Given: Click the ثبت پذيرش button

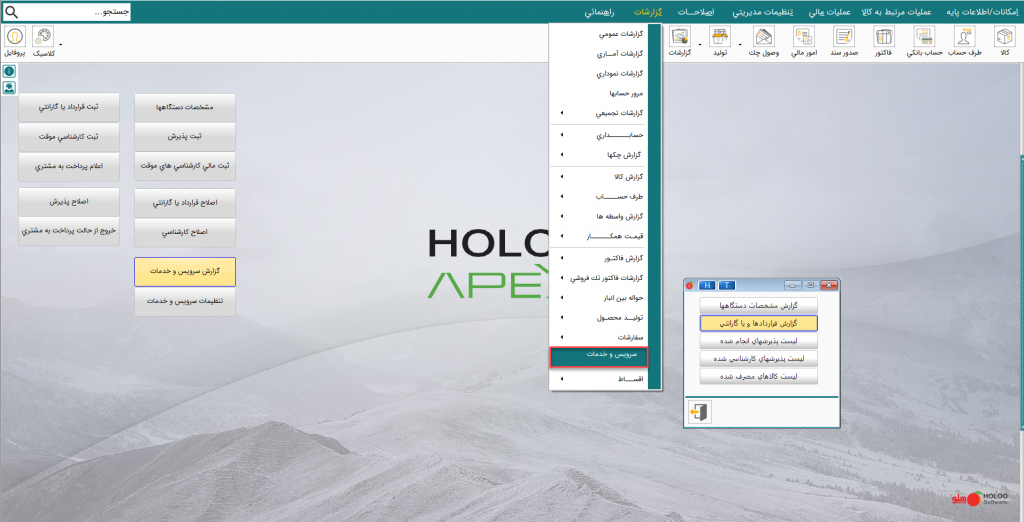Looking at the screenshot, I should (185, 137).
